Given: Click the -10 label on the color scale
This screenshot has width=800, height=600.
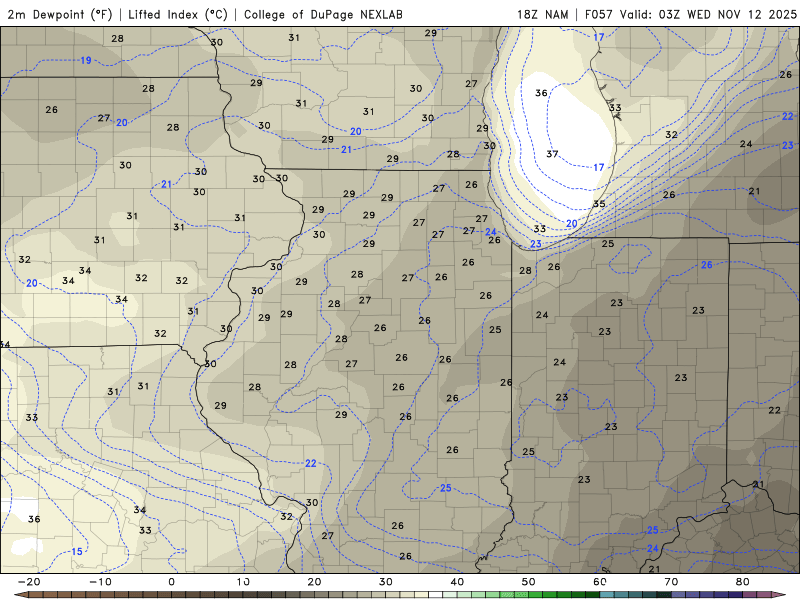Looking at the screenshot, I should click(x=100, y=582).
